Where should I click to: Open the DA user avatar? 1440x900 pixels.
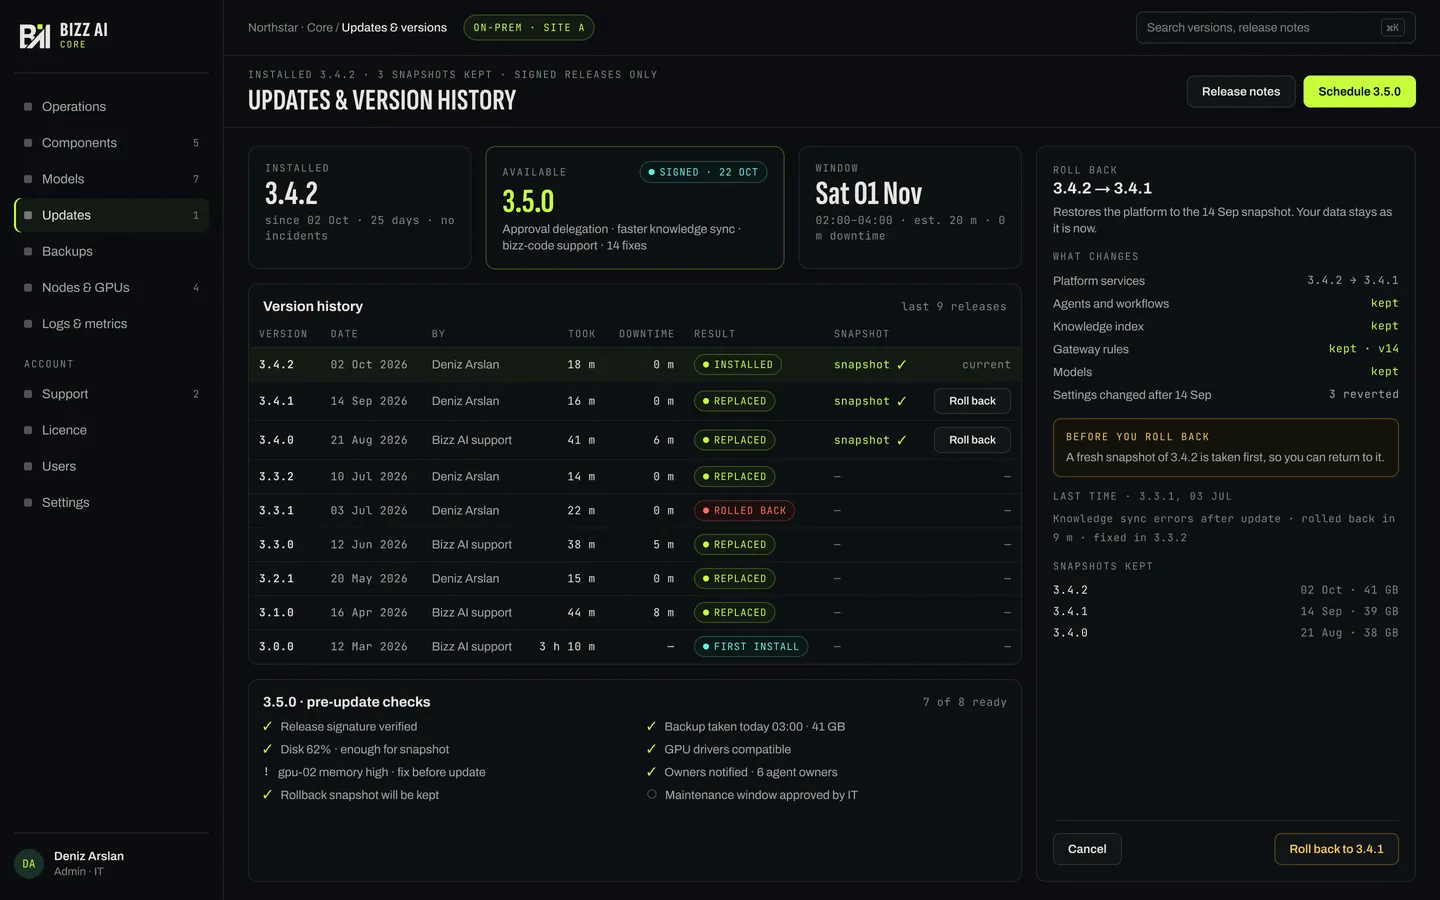pos(29,863)
